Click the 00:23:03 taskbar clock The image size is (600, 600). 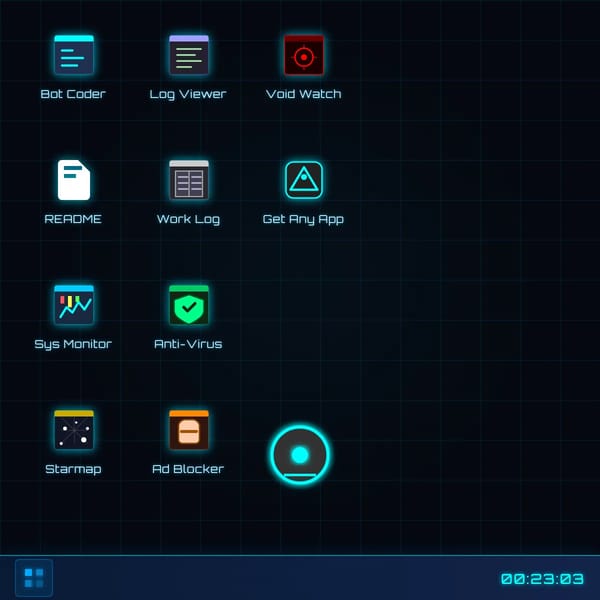click(542, 579)
